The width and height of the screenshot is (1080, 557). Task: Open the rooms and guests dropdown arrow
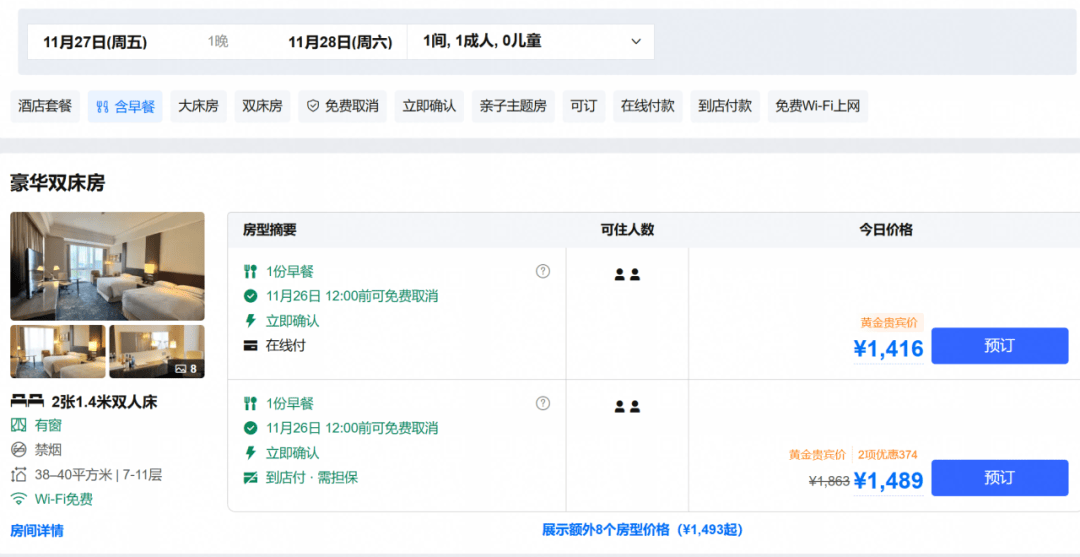pos(636,42)
